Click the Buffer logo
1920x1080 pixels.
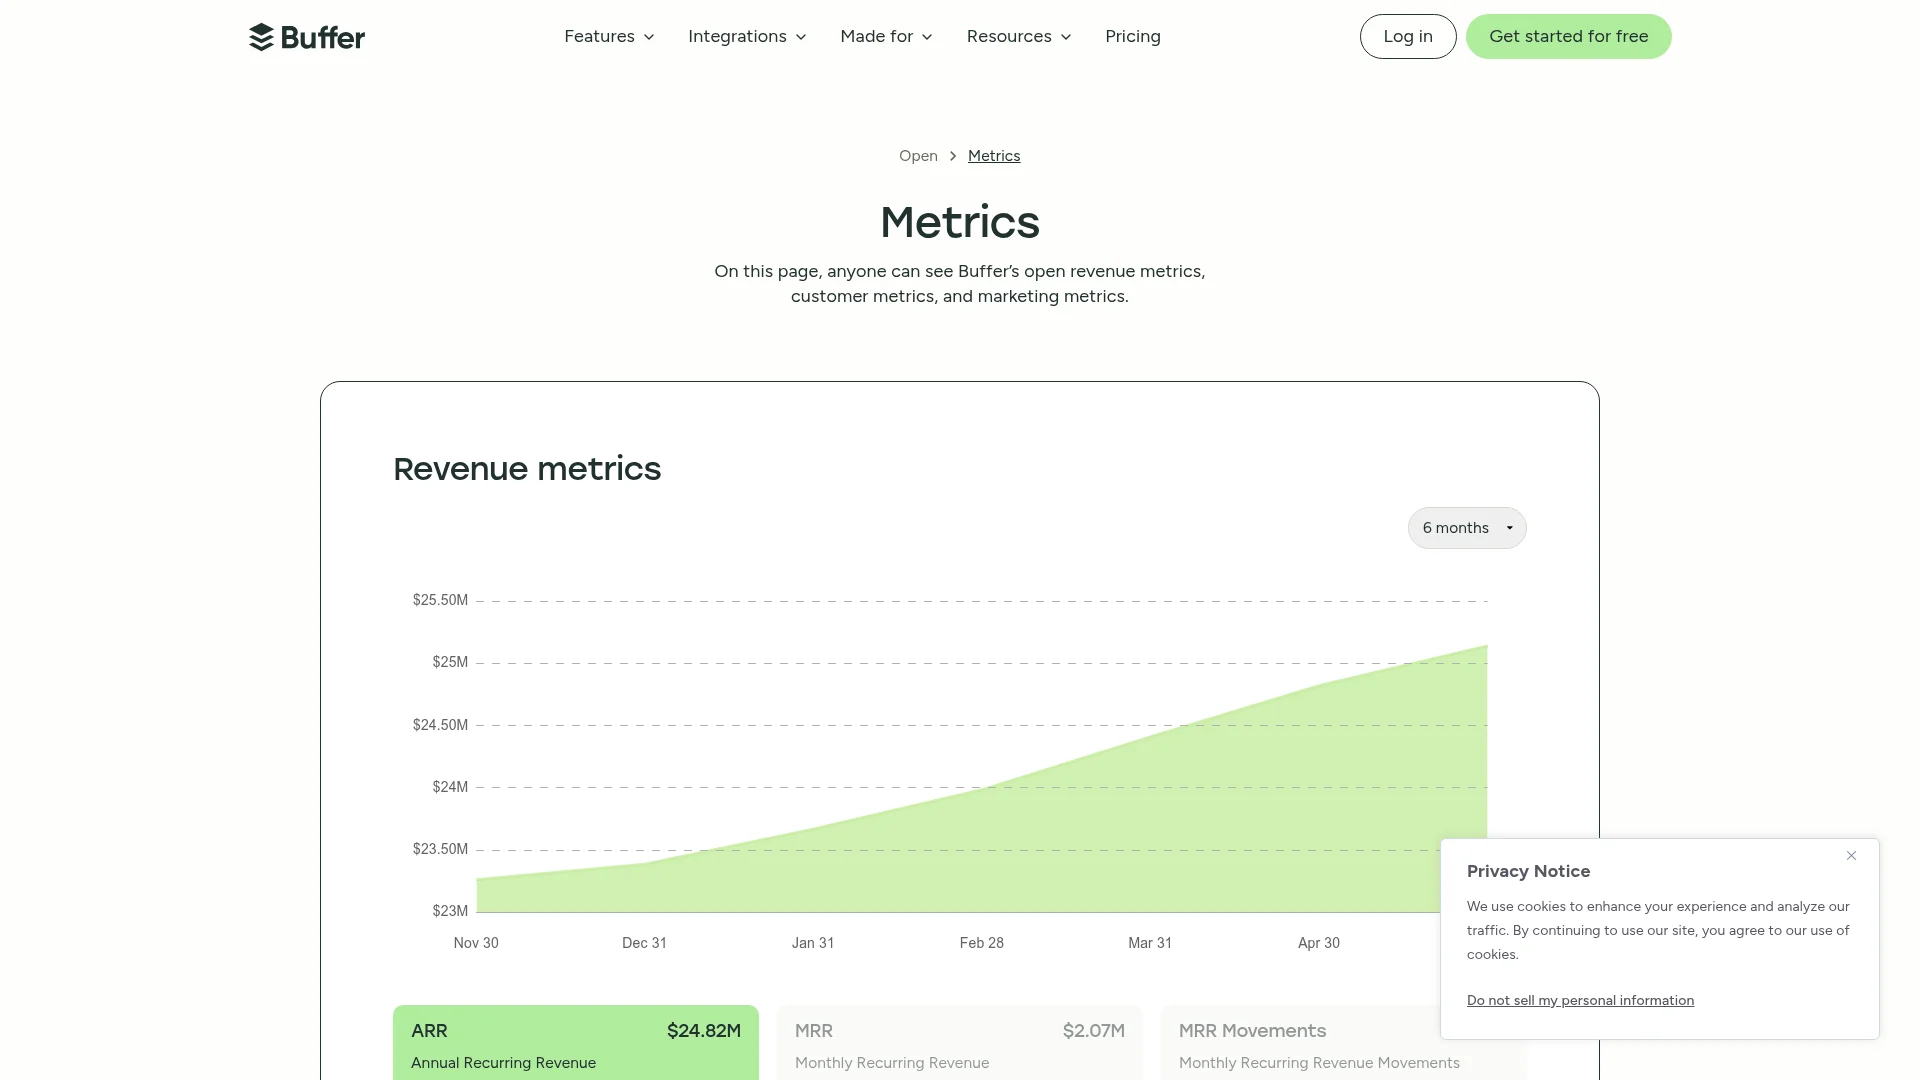(307, 37)
